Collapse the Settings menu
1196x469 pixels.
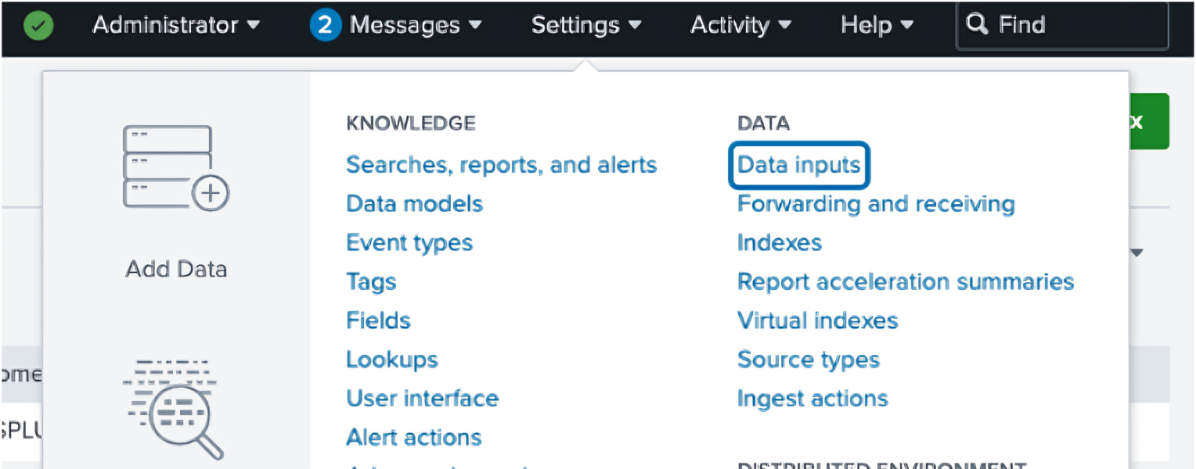(586, 26)
